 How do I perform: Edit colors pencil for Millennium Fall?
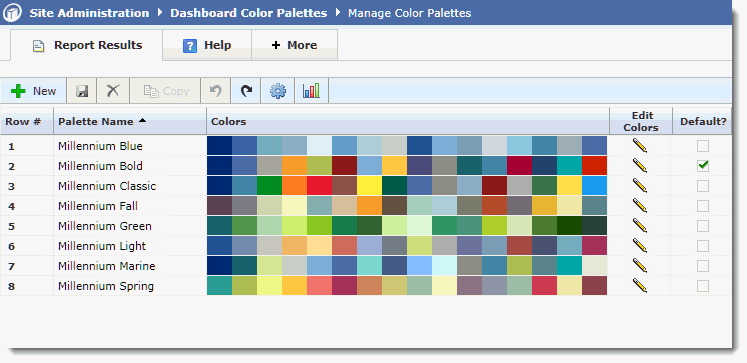[640, 206]
